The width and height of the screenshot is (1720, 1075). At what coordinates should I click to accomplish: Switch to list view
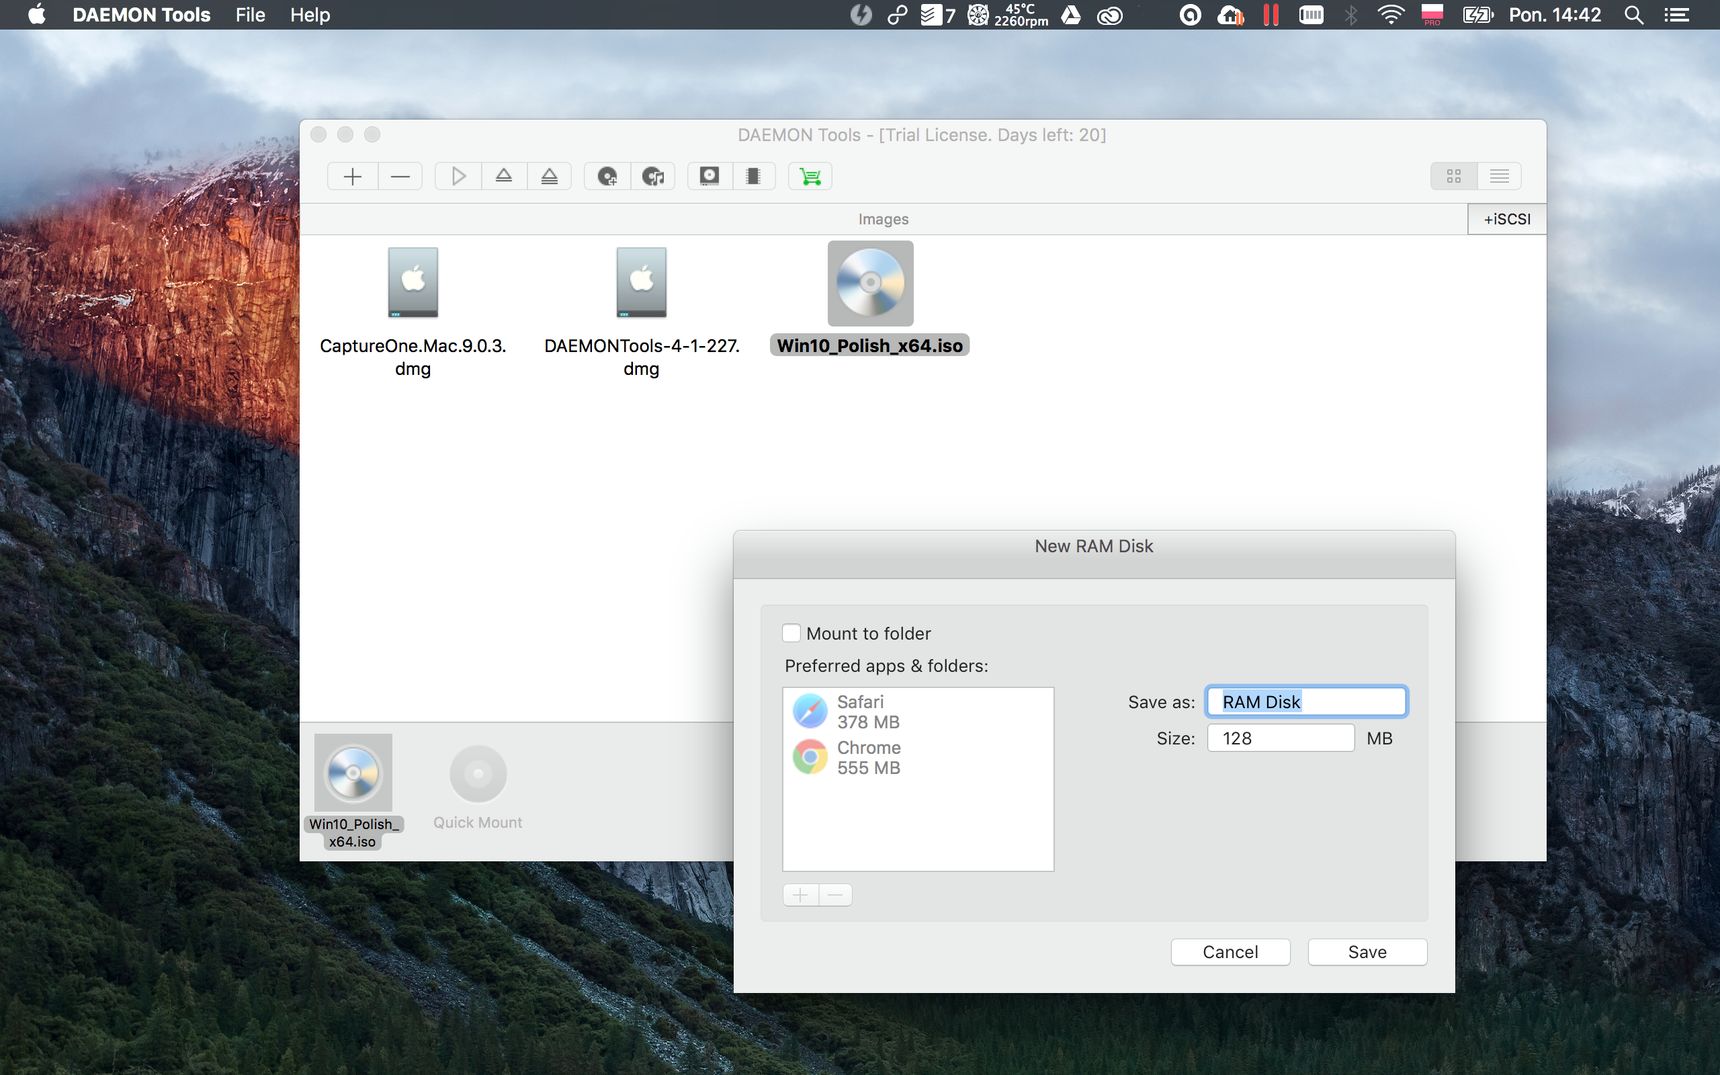click(x=1499, y=176)
